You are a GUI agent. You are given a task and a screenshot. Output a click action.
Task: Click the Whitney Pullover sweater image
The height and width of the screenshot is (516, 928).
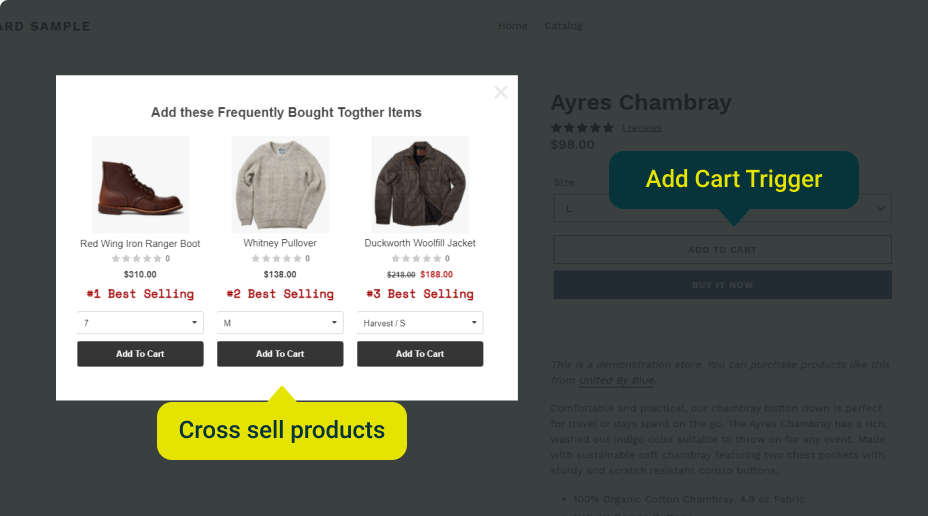pos(280,184)
